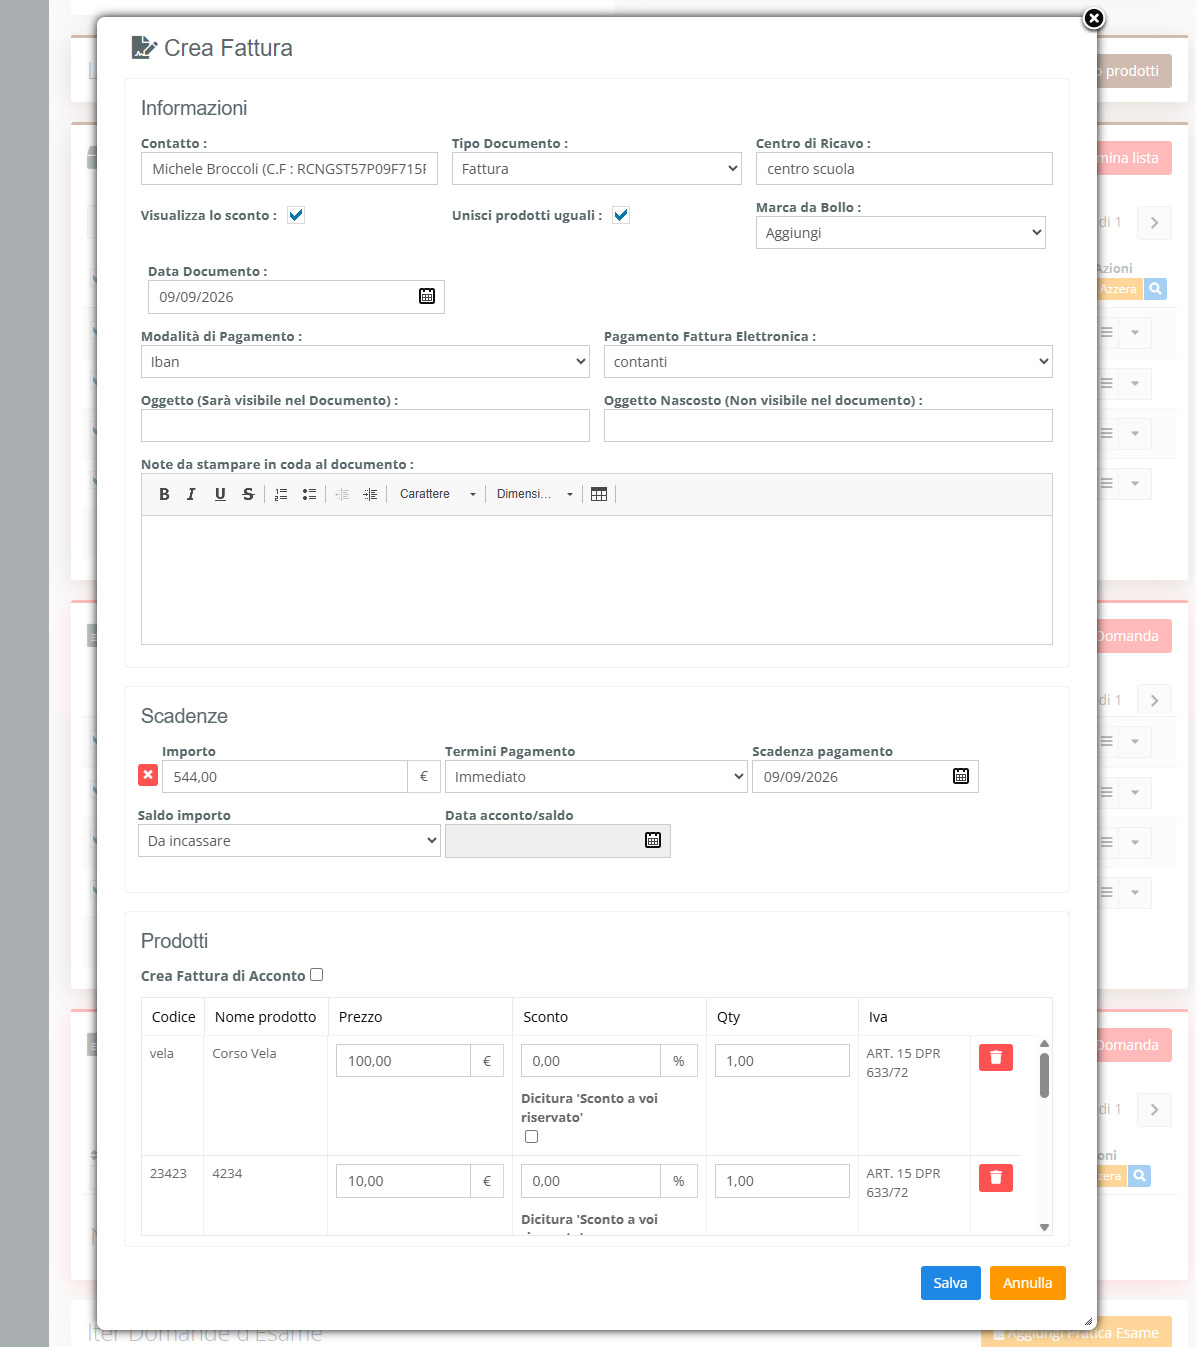Screen dimensions: 1197x1347
Task: Open calendar for Scadenza pagamento
Action: (961, 776)
